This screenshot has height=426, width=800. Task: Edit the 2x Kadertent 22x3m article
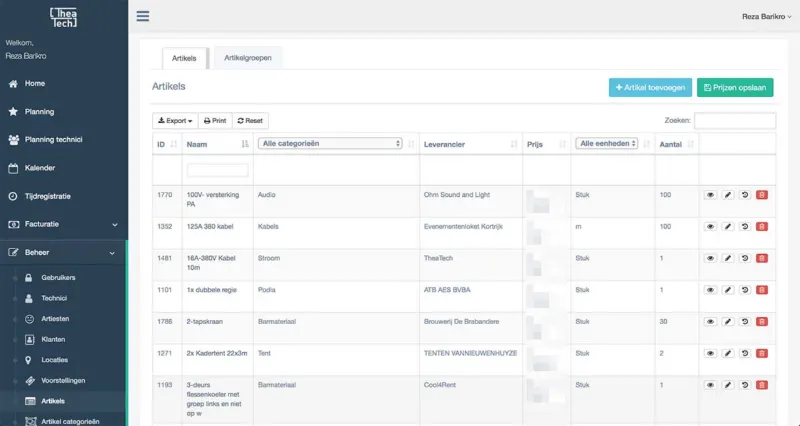tap(728, 353)
